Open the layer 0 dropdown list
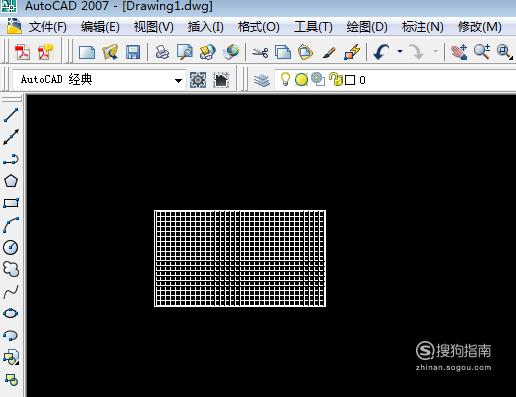The width and height of the screenshot is (516, 397). pos(395,80)
